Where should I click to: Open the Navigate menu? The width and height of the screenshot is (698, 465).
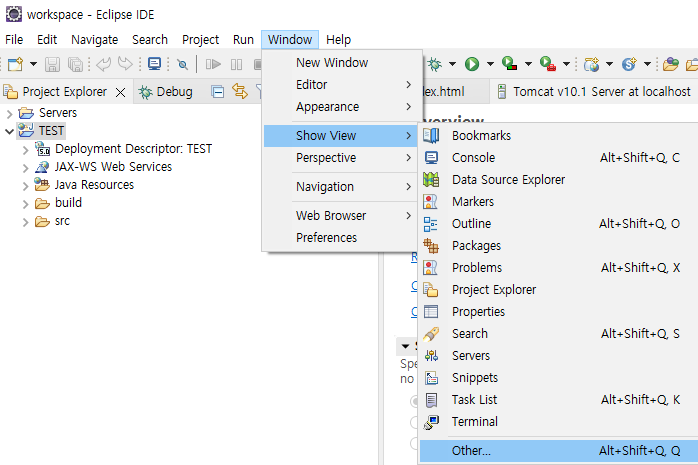(94, 40)
